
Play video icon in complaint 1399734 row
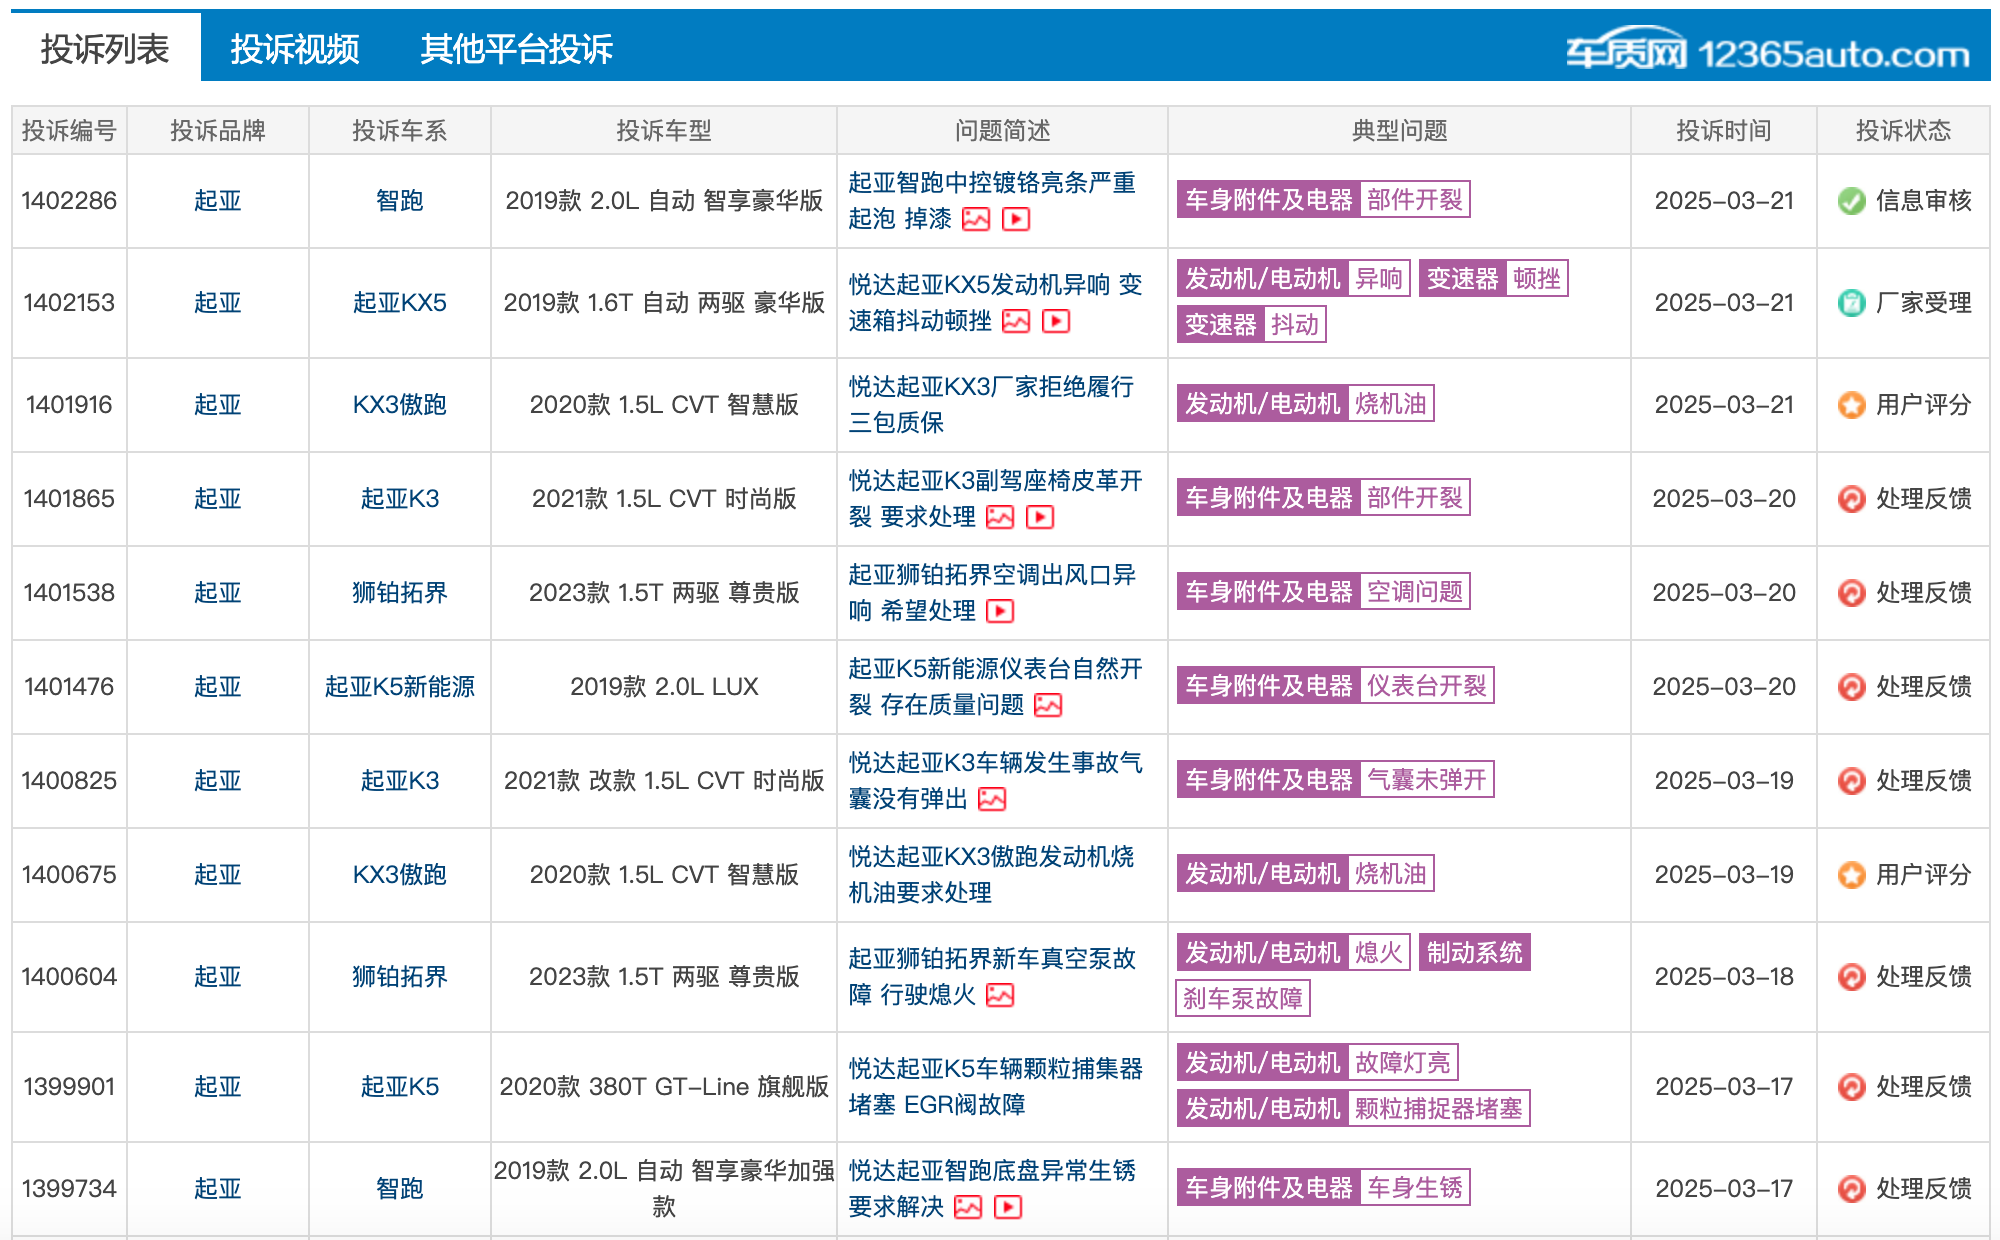pyautogui.click(x=1008, y=1207)
